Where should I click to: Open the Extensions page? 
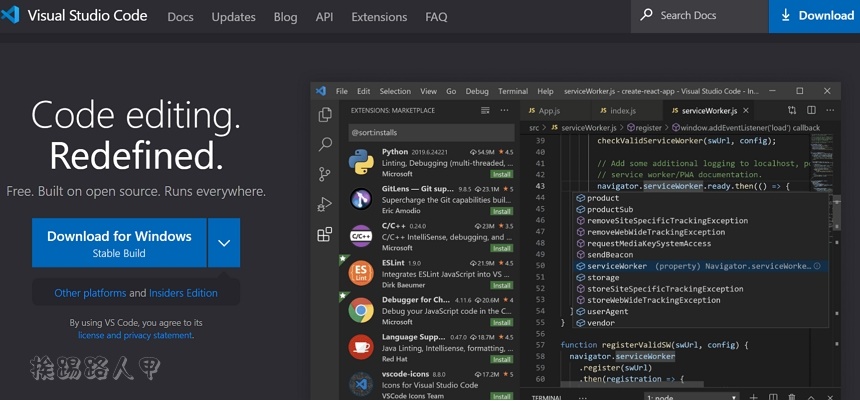[x=379, y=17]
